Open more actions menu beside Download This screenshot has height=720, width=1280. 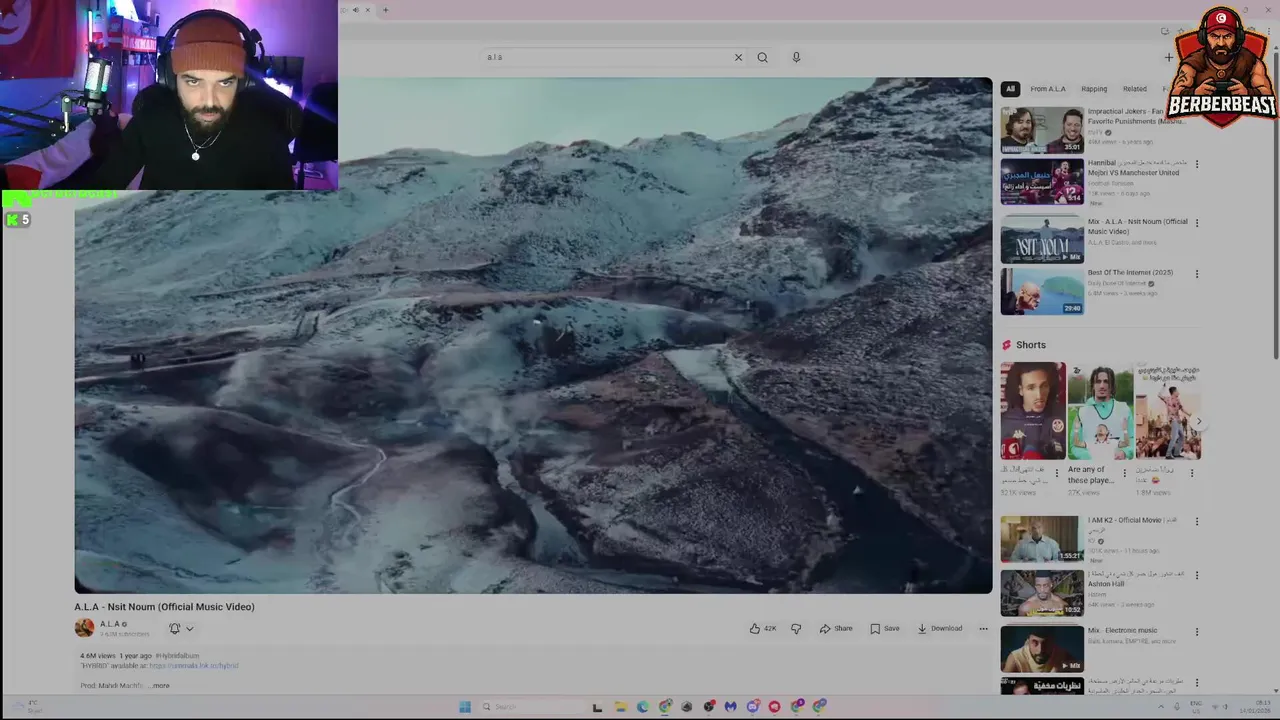tap(983, 628)
